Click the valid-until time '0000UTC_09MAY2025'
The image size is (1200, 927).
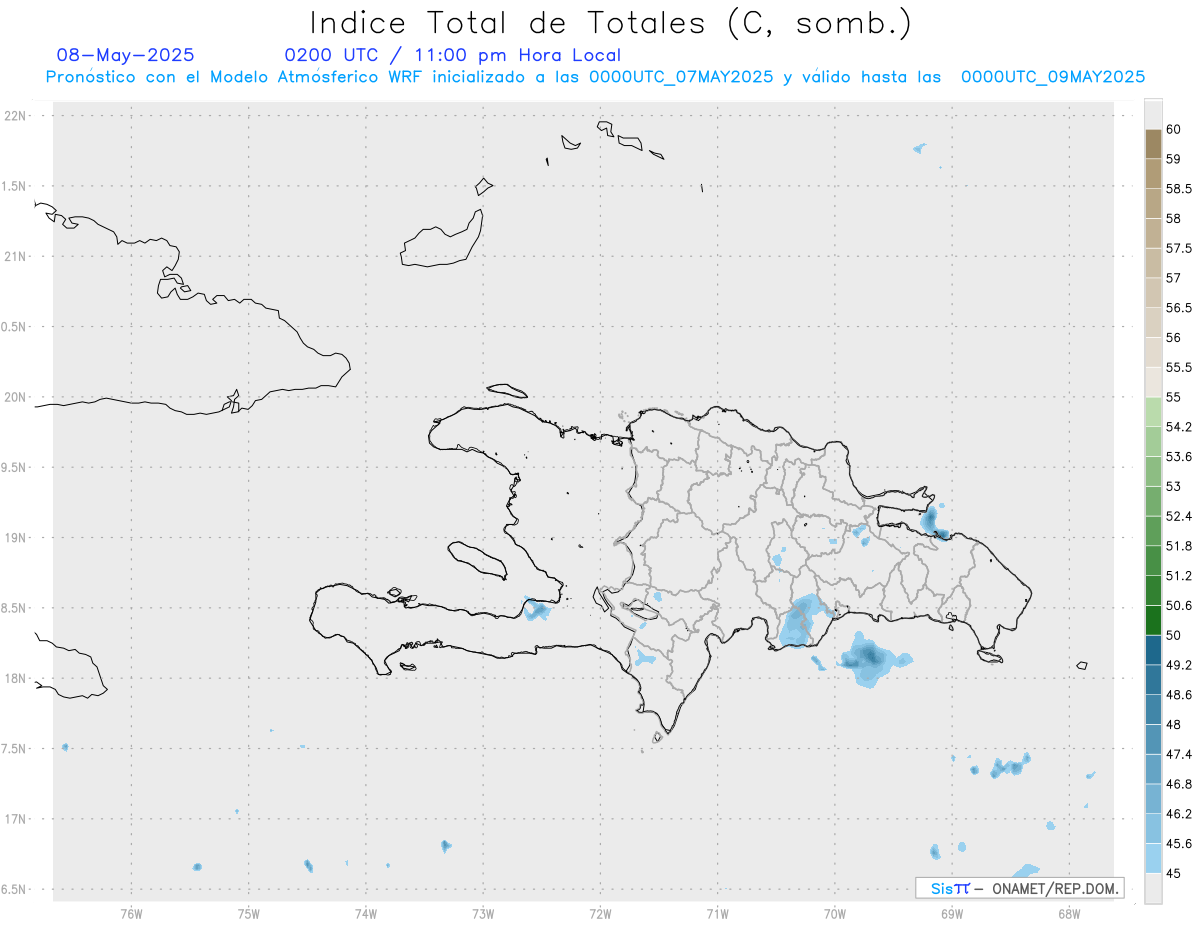[1053, 76]
